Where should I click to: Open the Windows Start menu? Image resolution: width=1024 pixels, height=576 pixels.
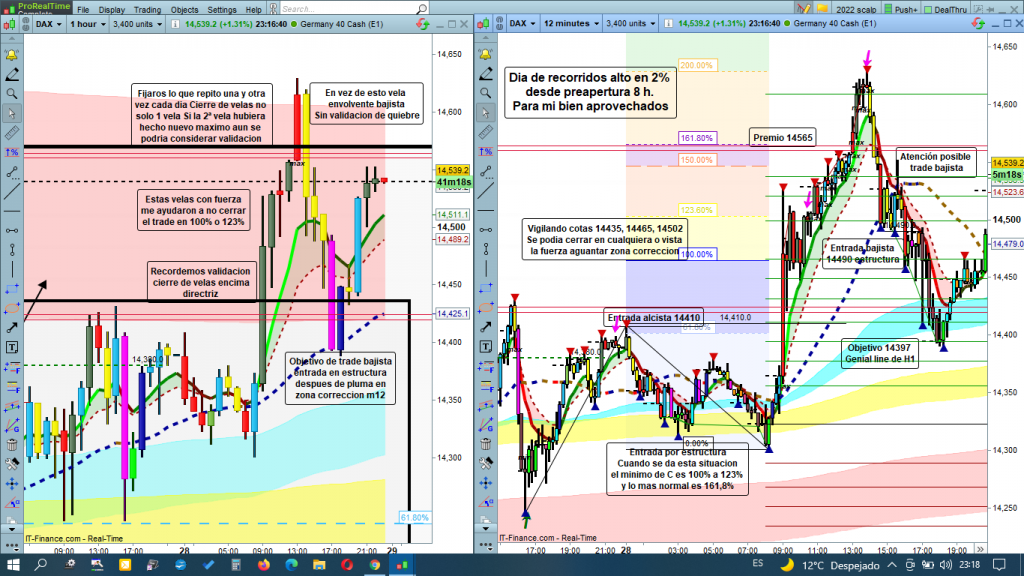point(12,565)
